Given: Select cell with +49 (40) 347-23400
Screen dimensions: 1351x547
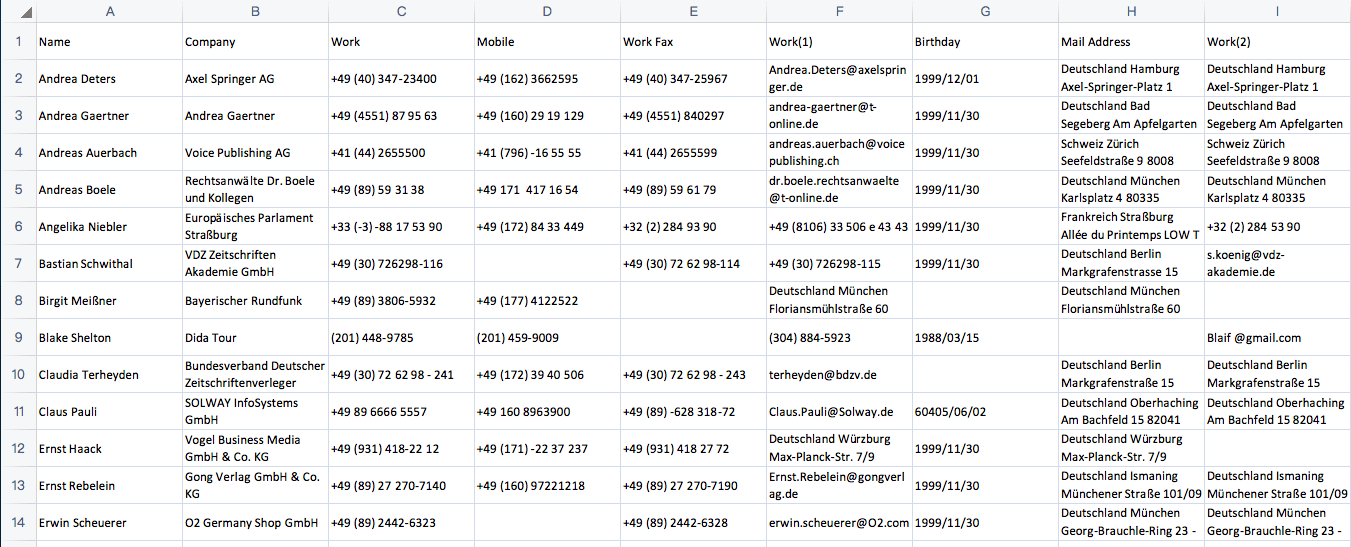Looking at the screenshot, I should (401, 79).
